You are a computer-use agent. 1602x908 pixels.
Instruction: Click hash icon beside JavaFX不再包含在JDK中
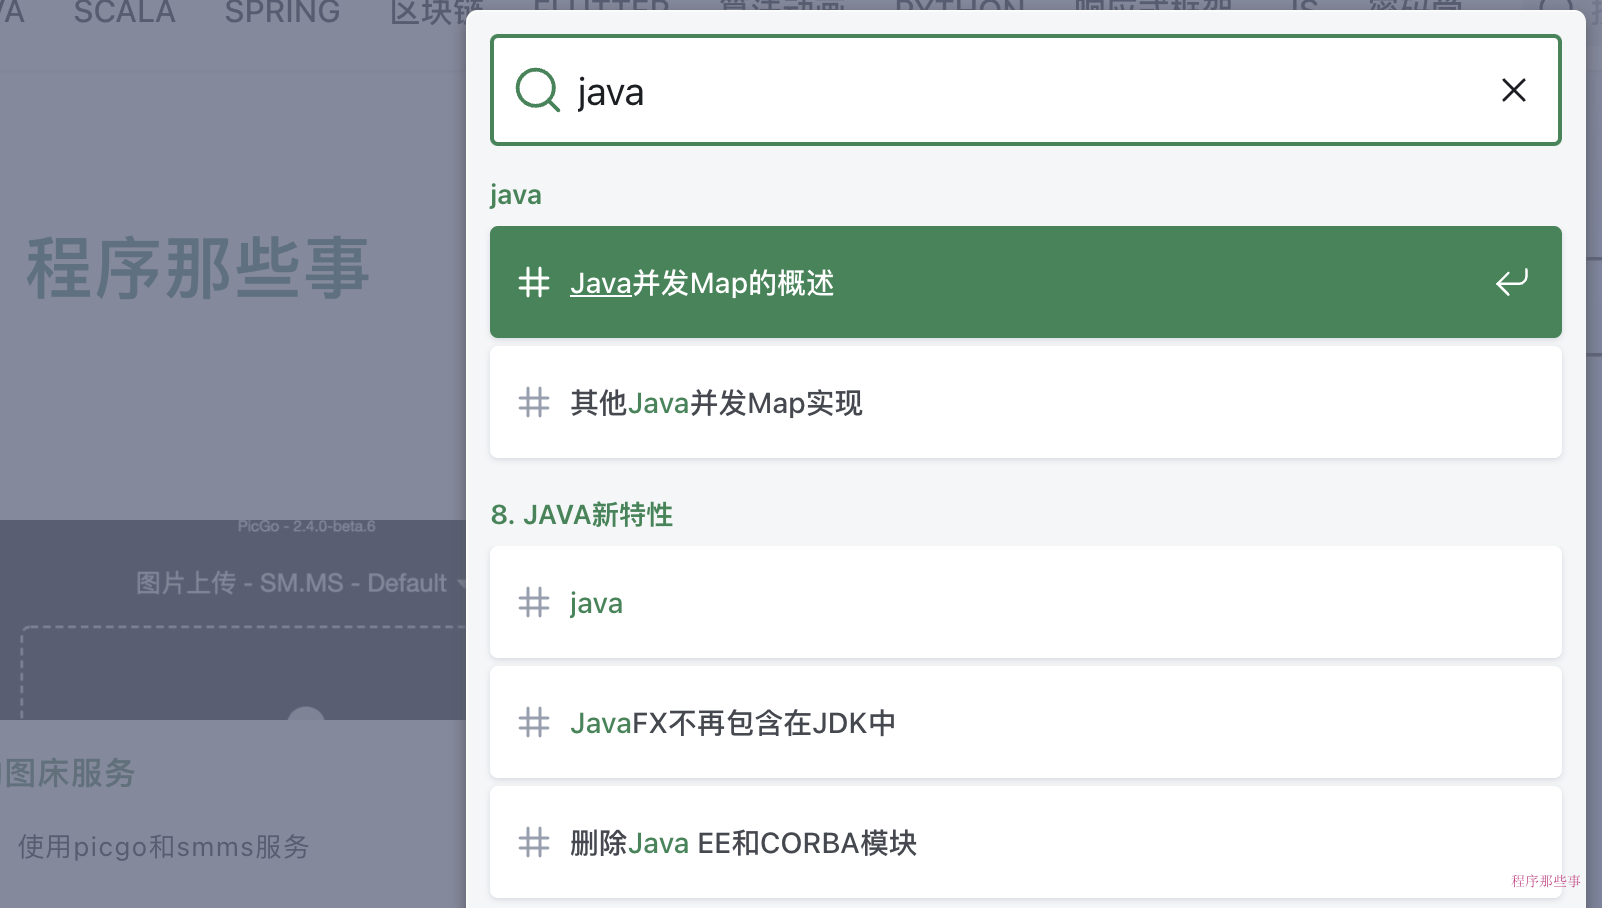534,723
